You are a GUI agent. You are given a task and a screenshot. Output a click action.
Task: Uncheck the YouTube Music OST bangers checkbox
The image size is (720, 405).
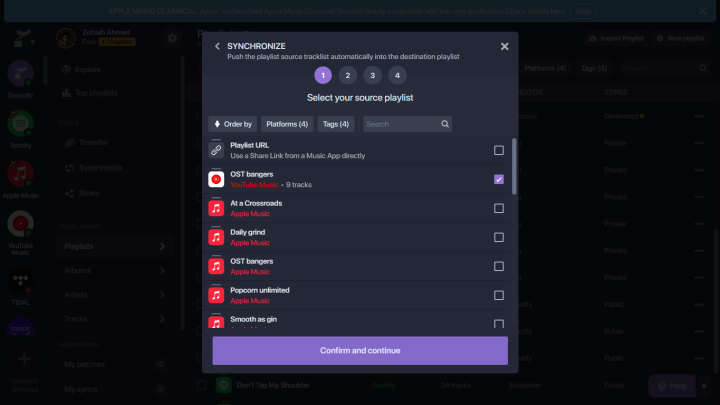click(x=499, y=179)
